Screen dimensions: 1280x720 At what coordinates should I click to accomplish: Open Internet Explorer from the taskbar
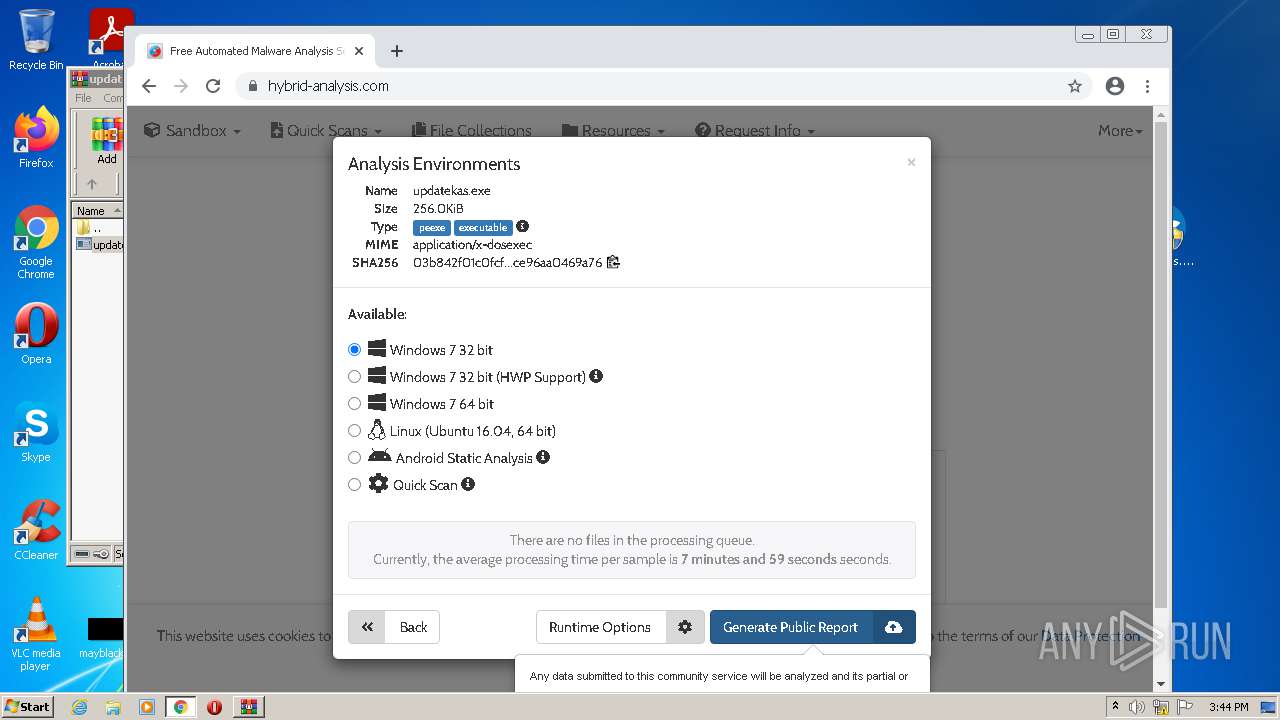(79, 707)
